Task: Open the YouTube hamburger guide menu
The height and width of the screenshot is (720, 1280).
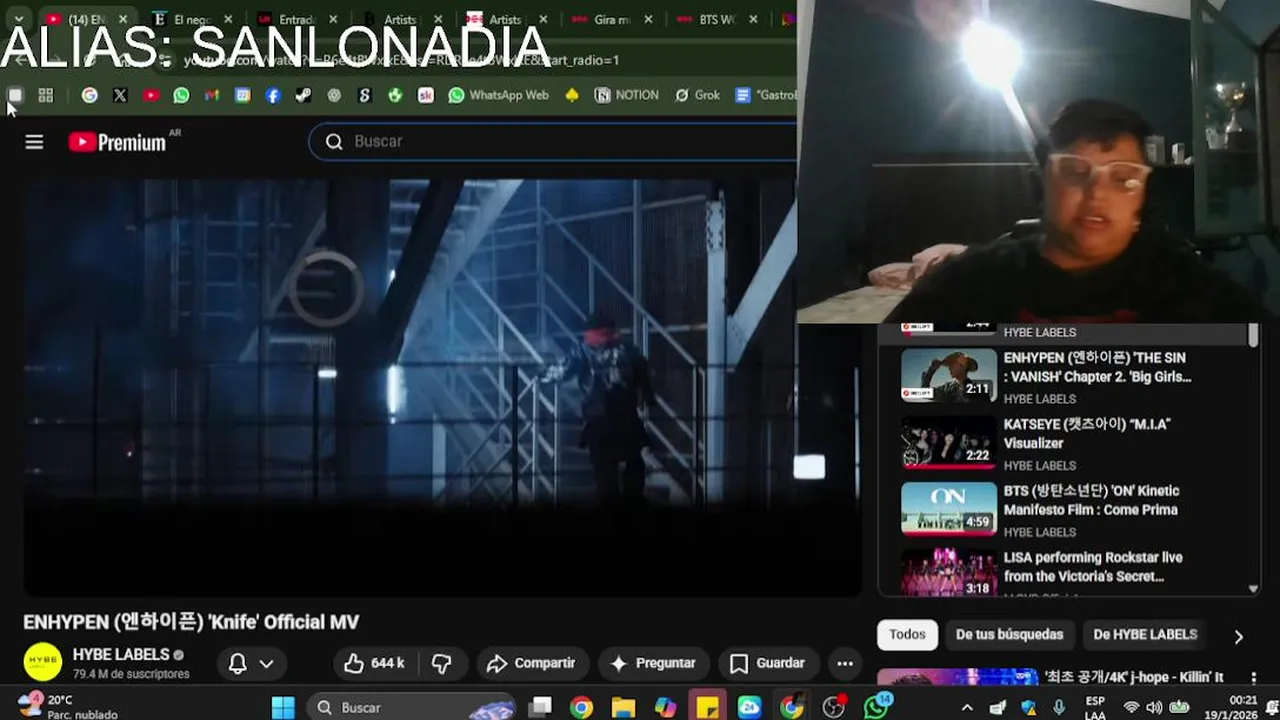Action: coord(34,142)
